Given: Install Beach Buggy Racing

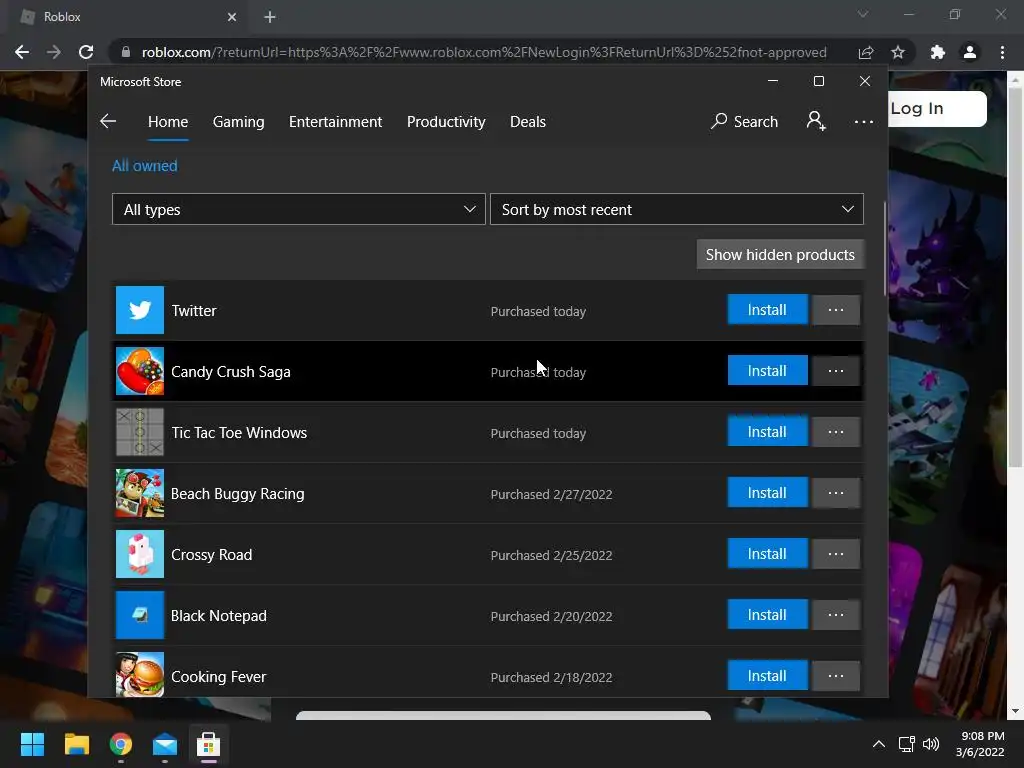Looking at the screenshot, I should [767, 493].
